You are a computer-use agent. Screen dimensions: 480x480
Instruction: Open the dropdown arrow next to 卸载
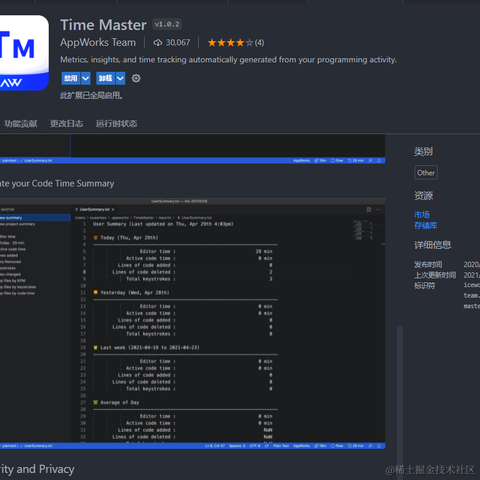(120, 78)
